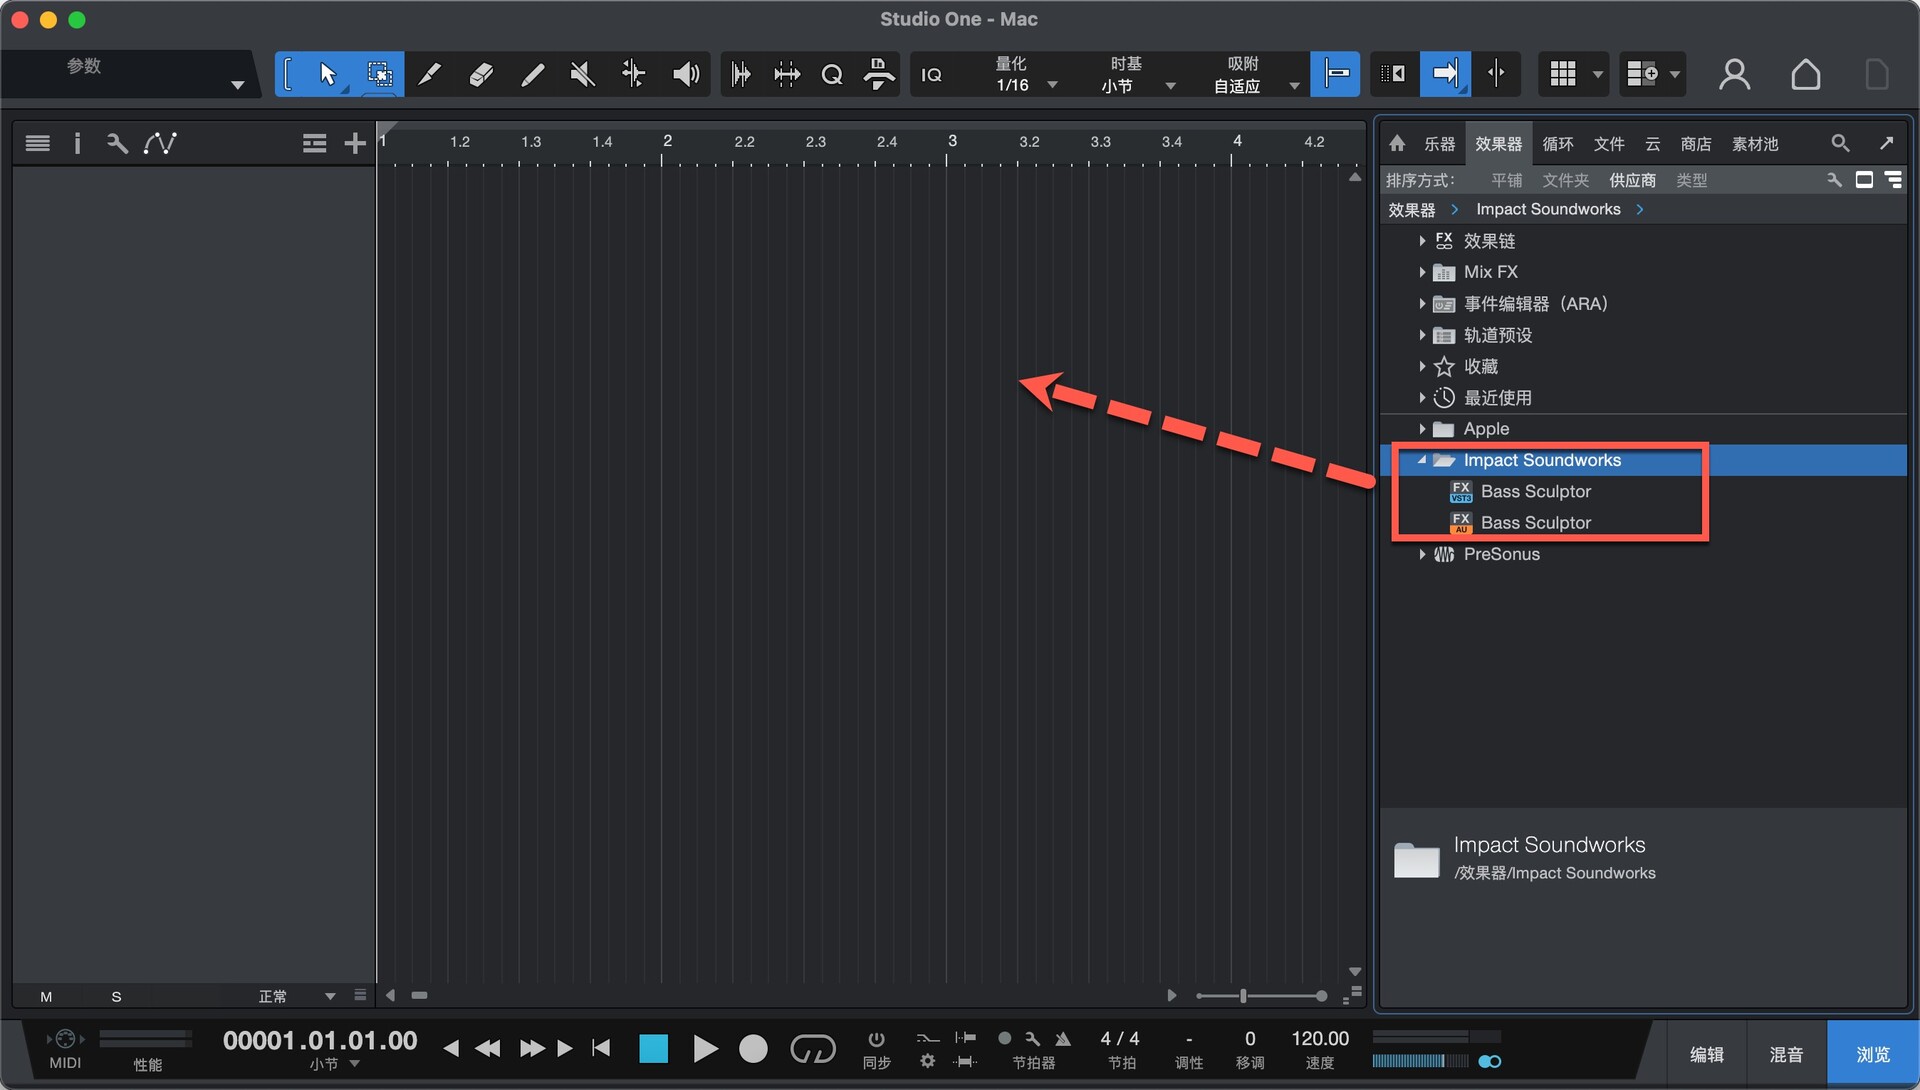Image resolution: width=1920 pixels, height=1090 pixels.
Task: Sort effects by 文件夹
Action: click(x=1566, y=180)
